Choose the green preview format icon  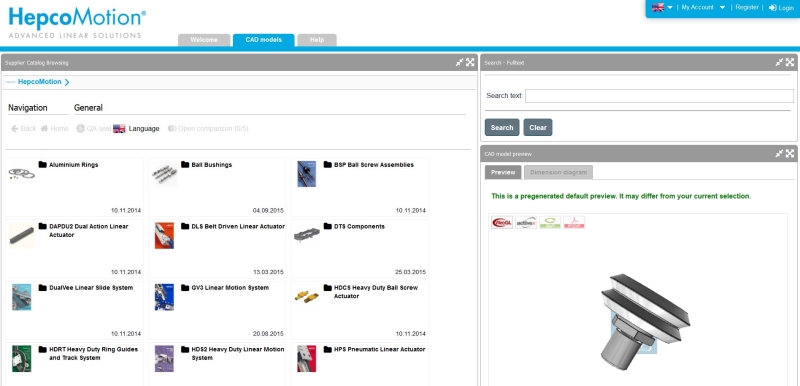(550, 222)
